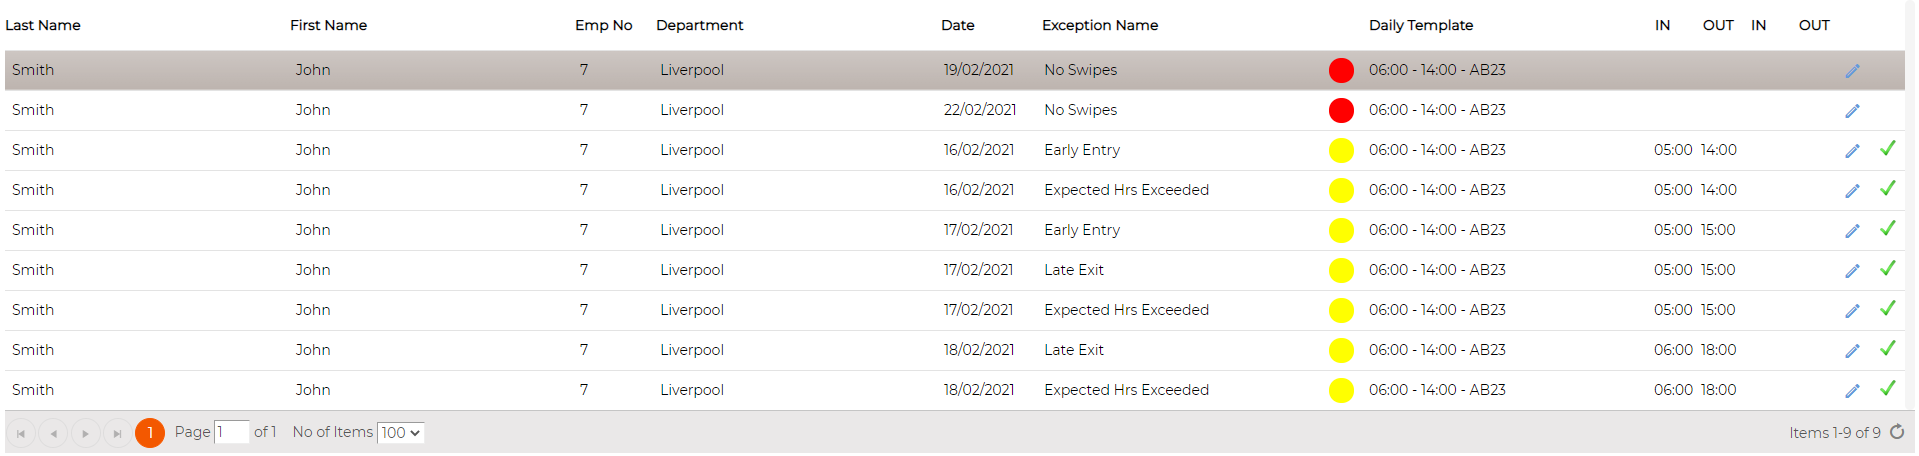Click the Page number input field
The image size is (1919, 456).
[232, 432]
